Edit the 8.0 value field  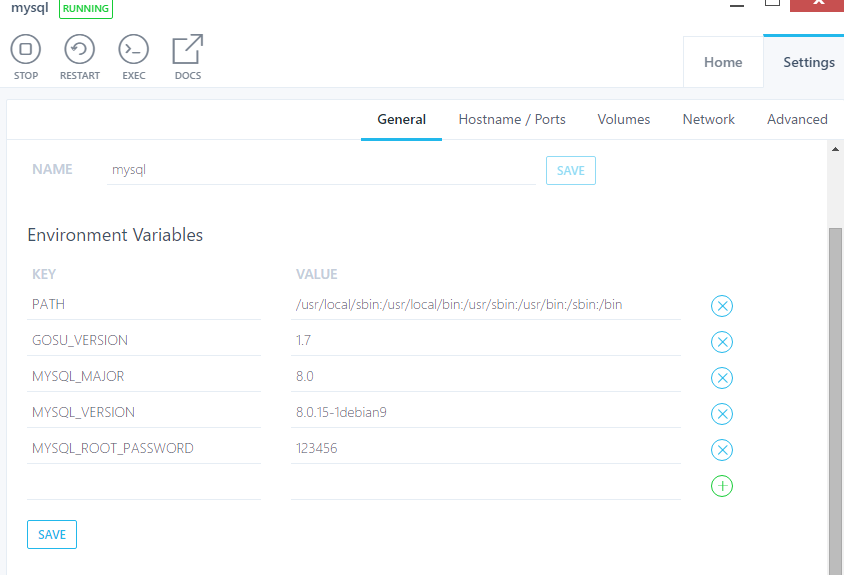pyautogui.click(x=486, y=377)
